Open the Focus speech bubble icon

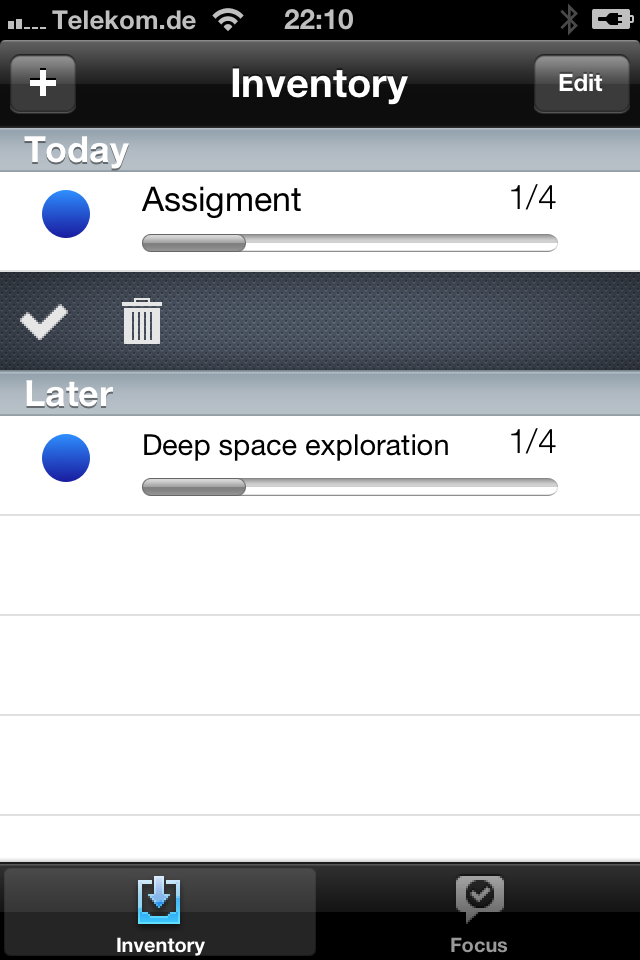(x=480, y=899)
